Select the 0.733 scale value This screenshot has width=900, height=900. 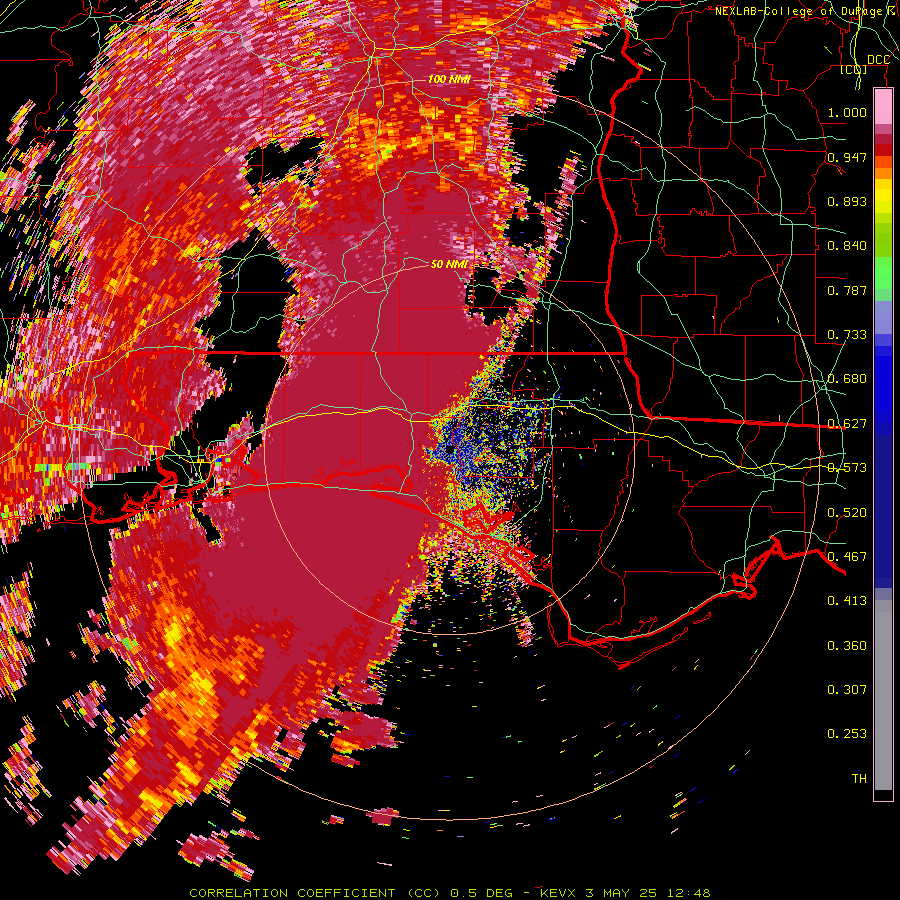[x=847, y=335]
